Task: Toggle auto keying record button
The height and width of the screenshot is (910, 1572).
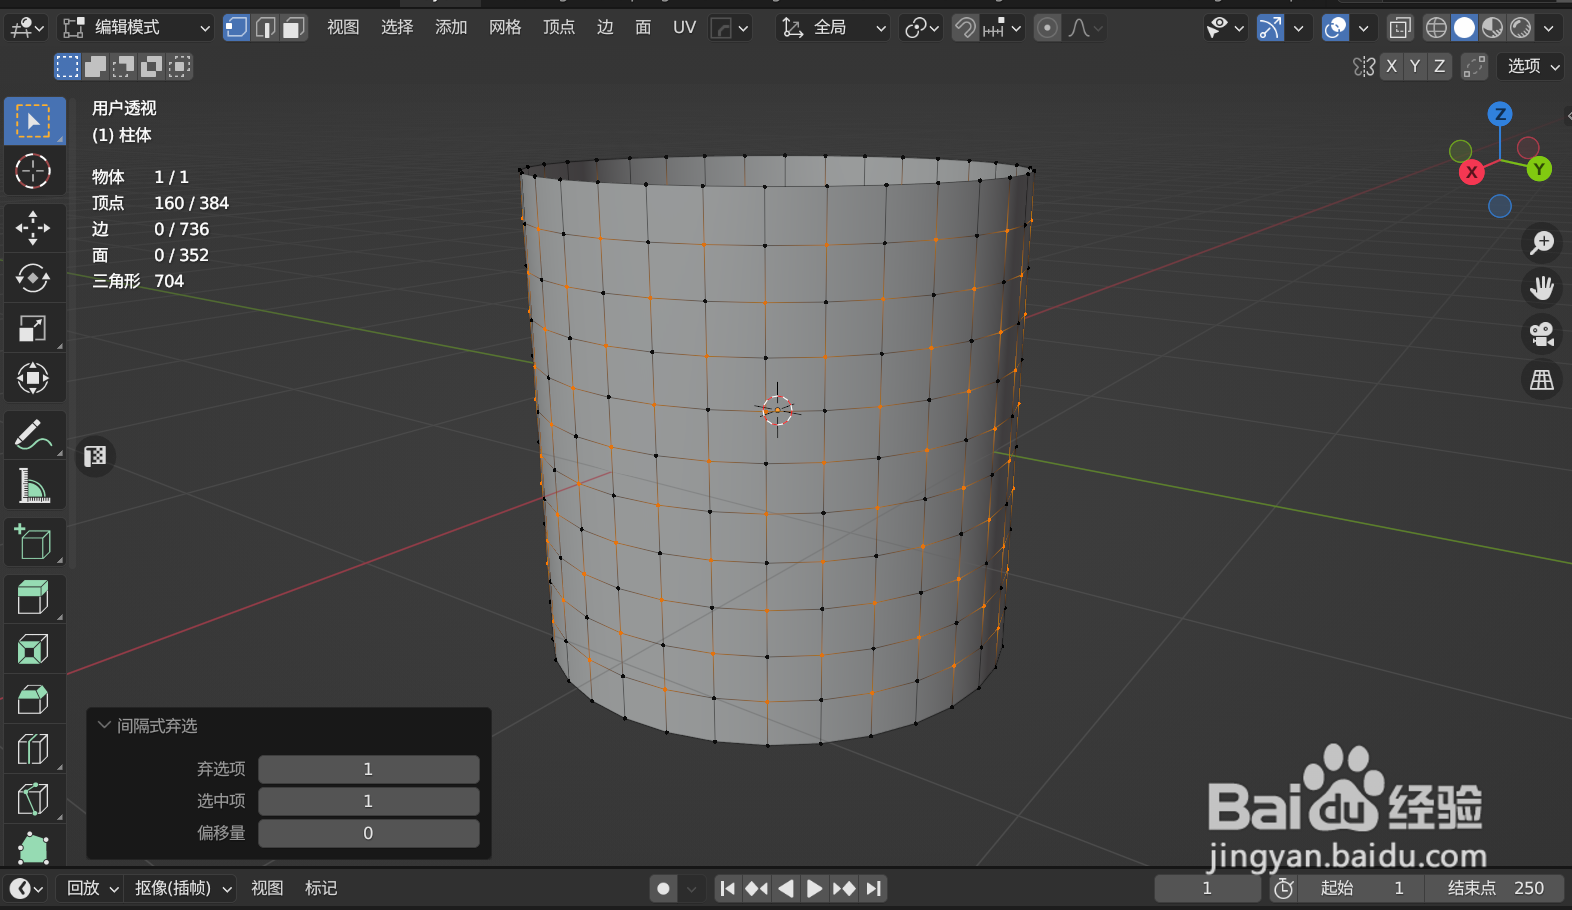Action: (663, 888)
